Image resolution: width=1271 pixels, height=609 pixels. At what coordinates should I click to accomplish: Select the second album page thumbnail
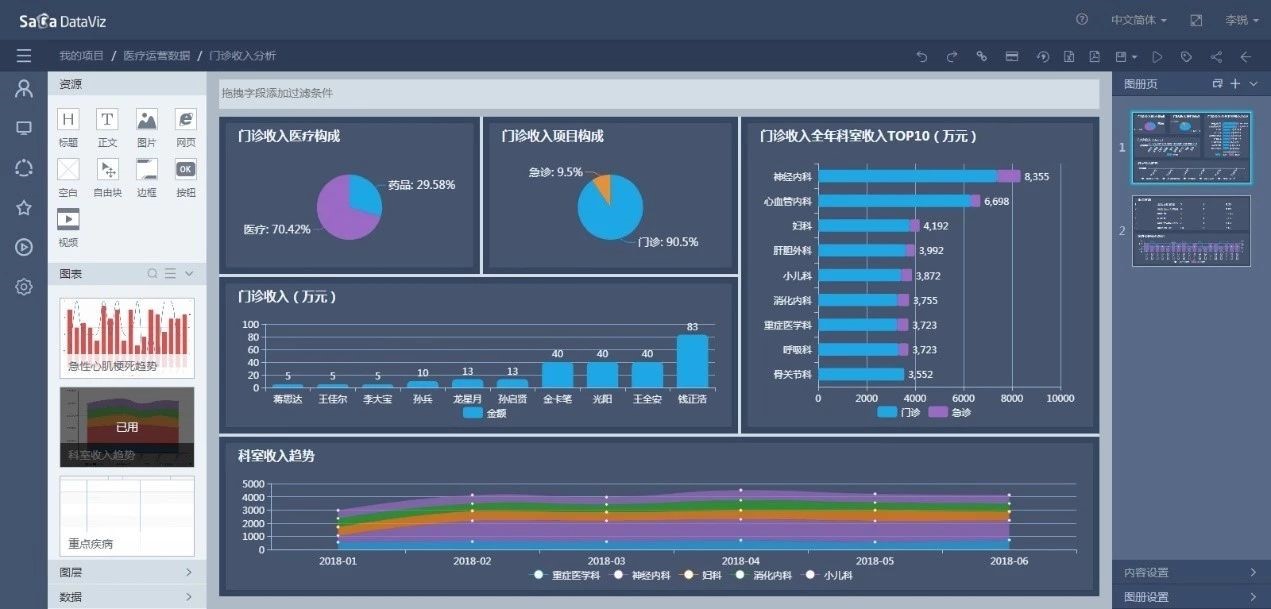coord(1190,230)
